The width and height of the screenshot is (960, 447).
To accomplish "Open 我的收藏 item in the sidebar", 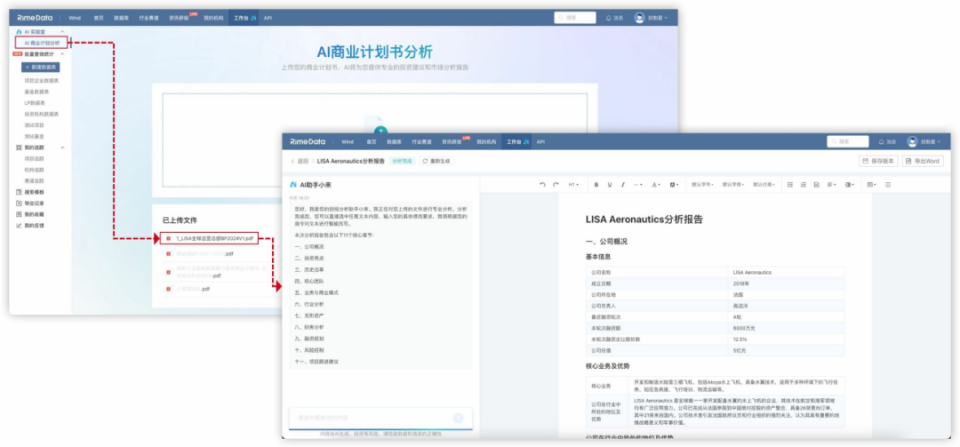I will point(30,214).
